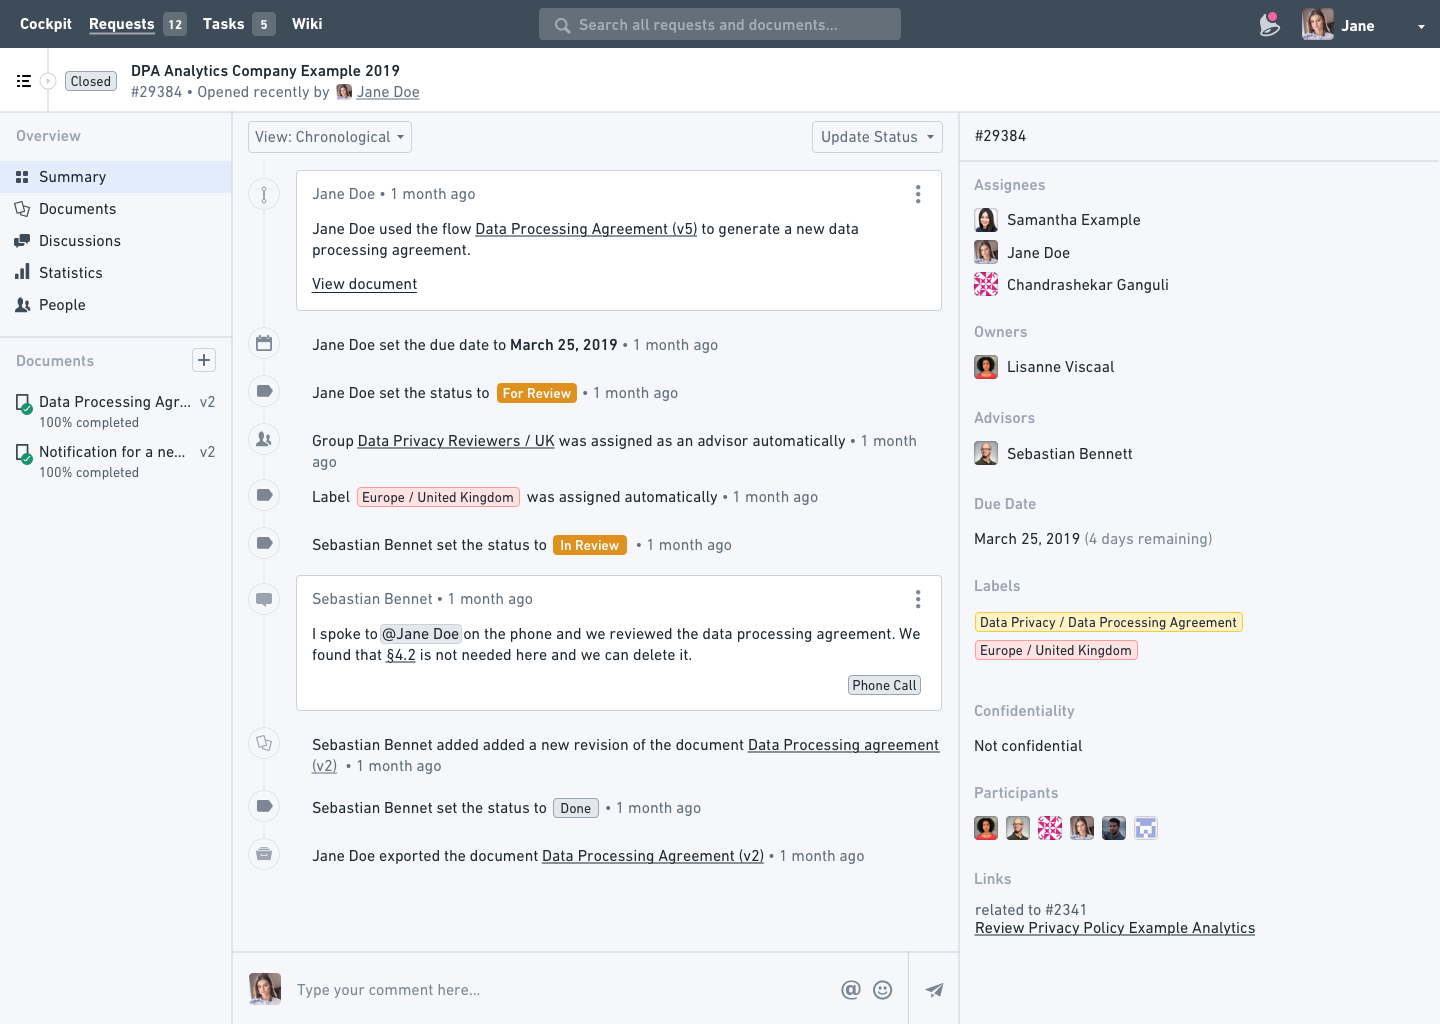The height and width of the screenshot is (1024, 1440).
Task: Expand the Jane user account menu
Action: pyautogui.click(x=1420, y=26)
